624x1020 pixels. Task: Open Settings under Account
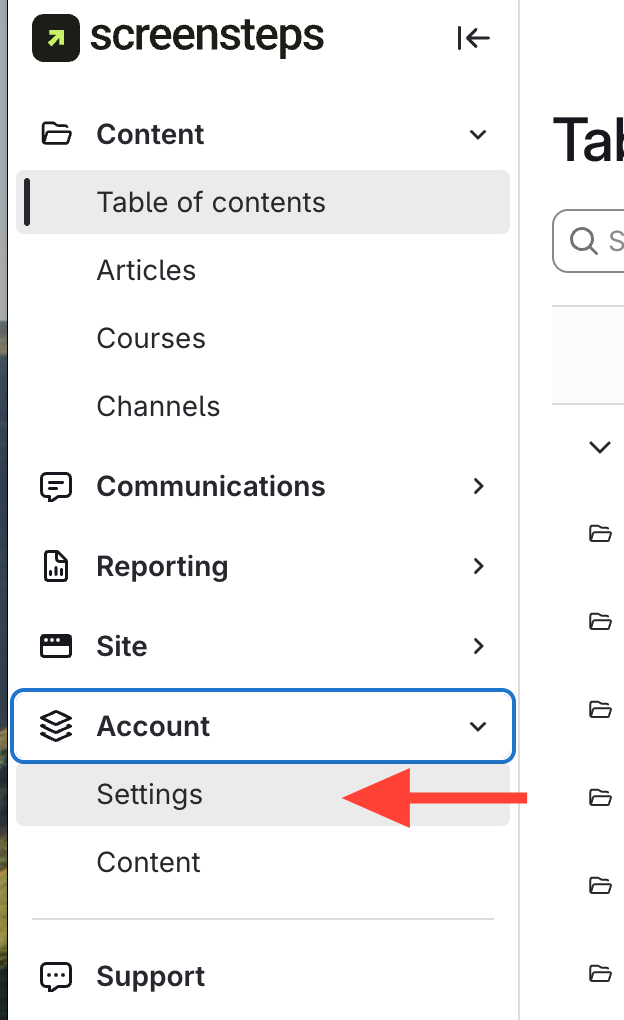point(150,794)
